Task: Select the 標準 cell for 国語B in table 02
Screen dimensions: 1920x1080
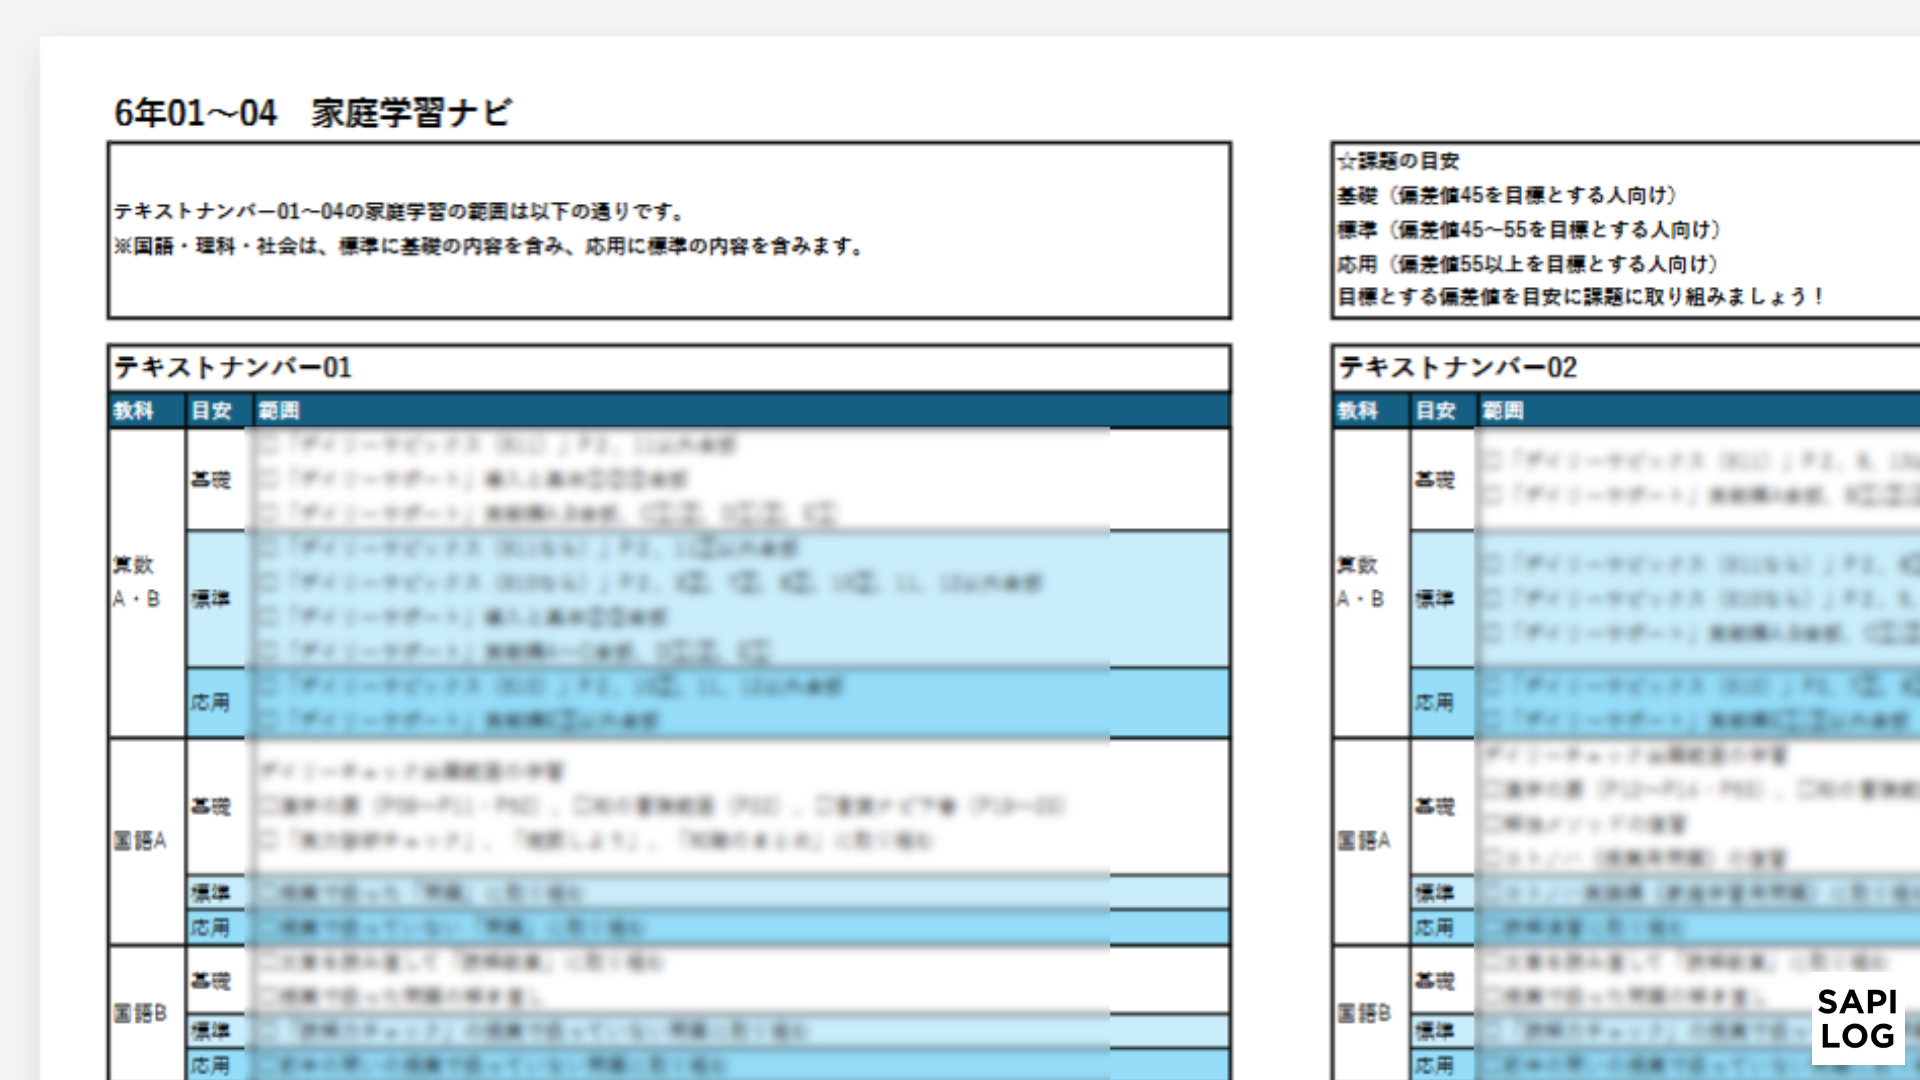Action: point(1436,1029)
